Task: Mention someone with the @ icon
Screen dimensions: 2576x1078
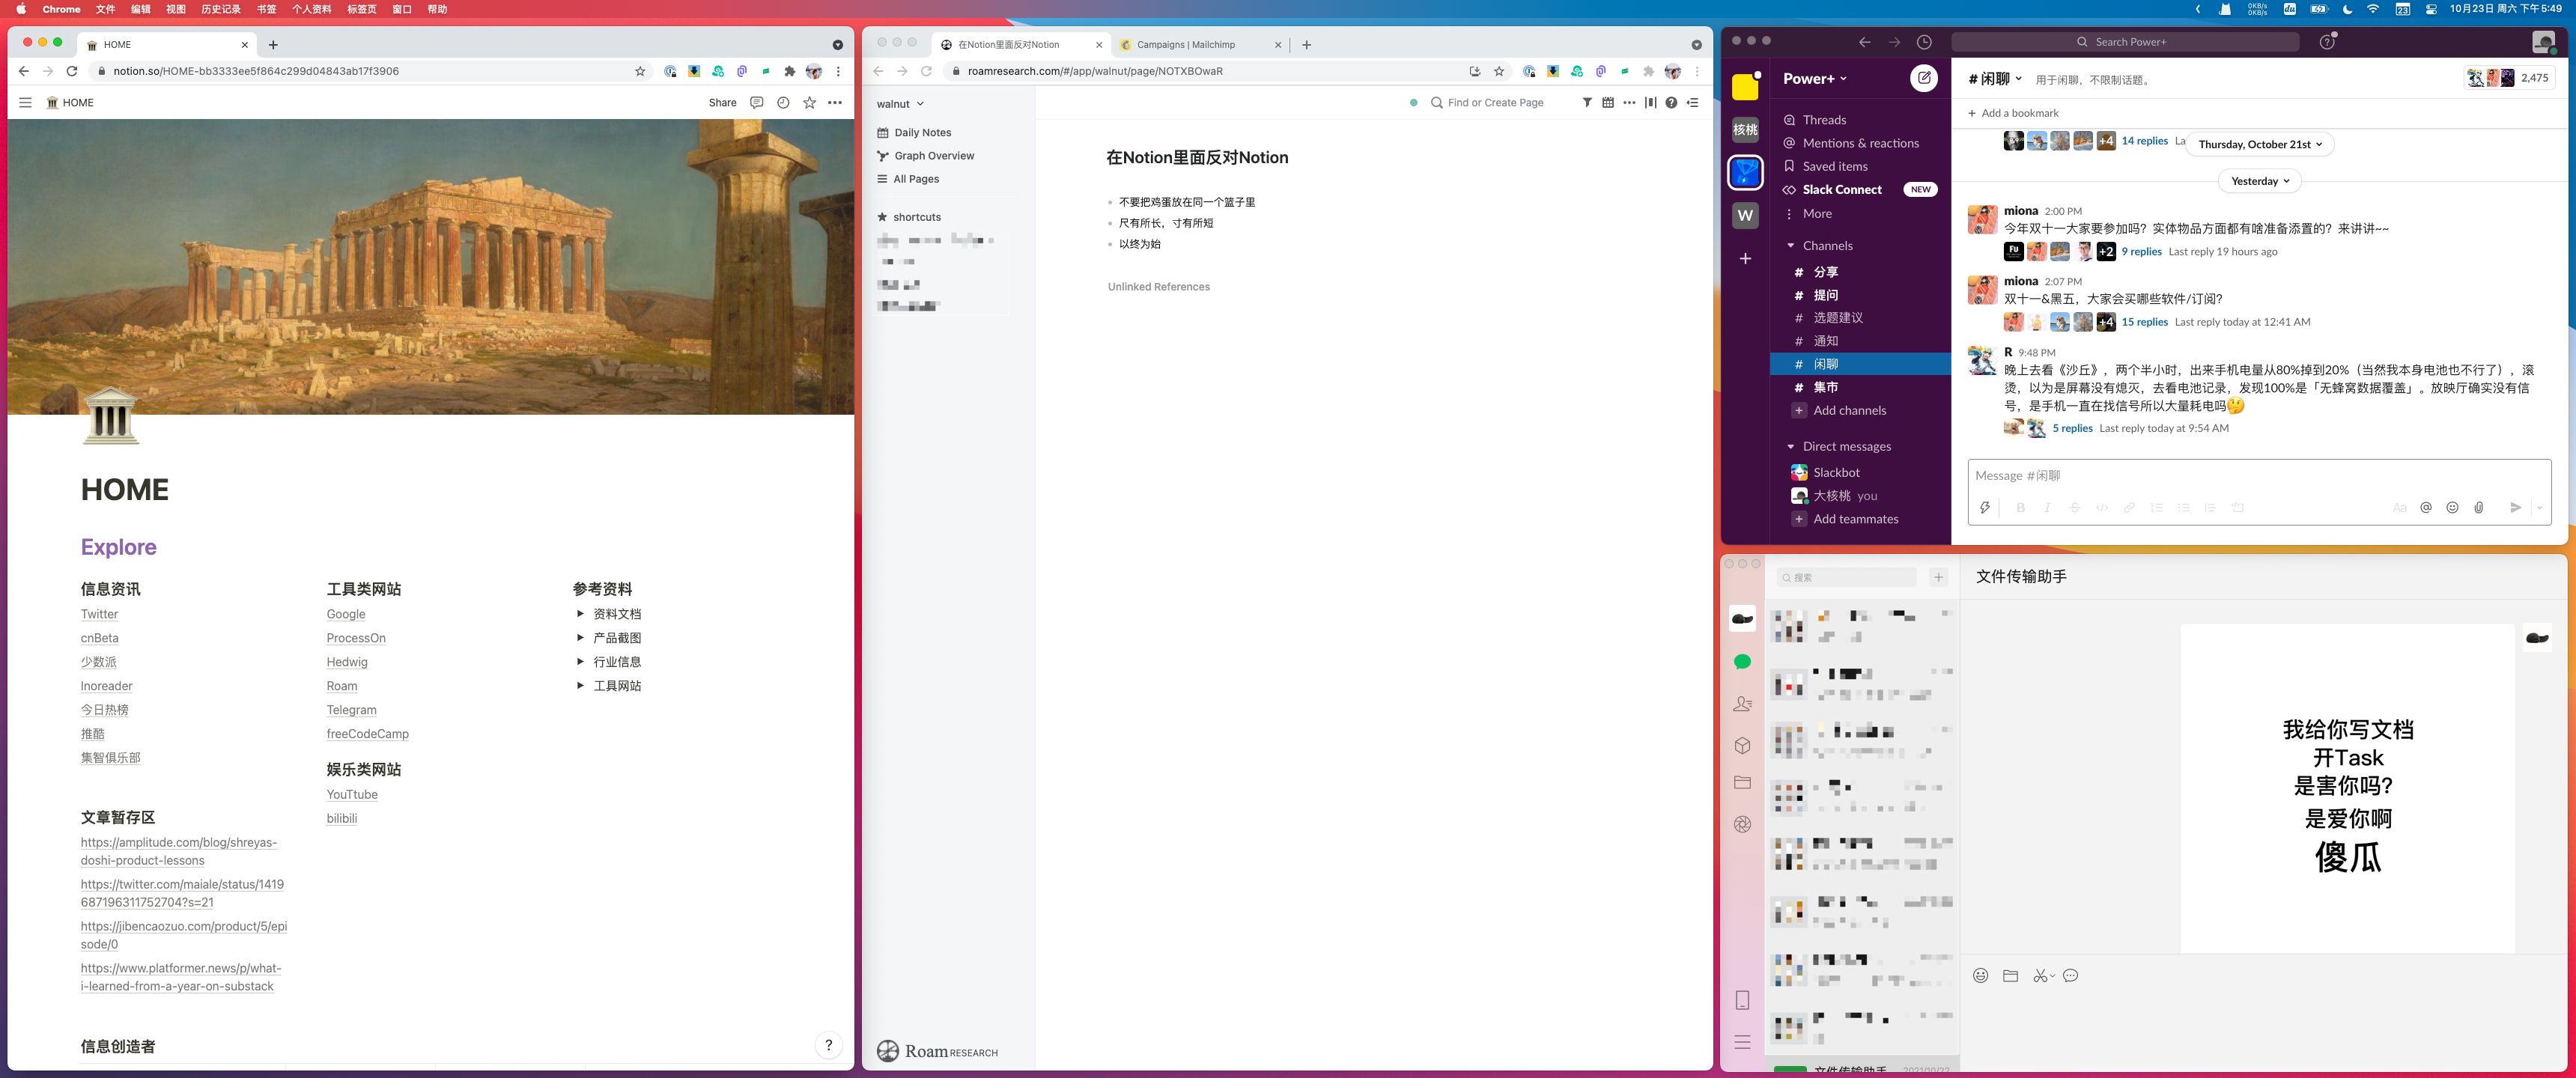Action: coord(2425,507)
